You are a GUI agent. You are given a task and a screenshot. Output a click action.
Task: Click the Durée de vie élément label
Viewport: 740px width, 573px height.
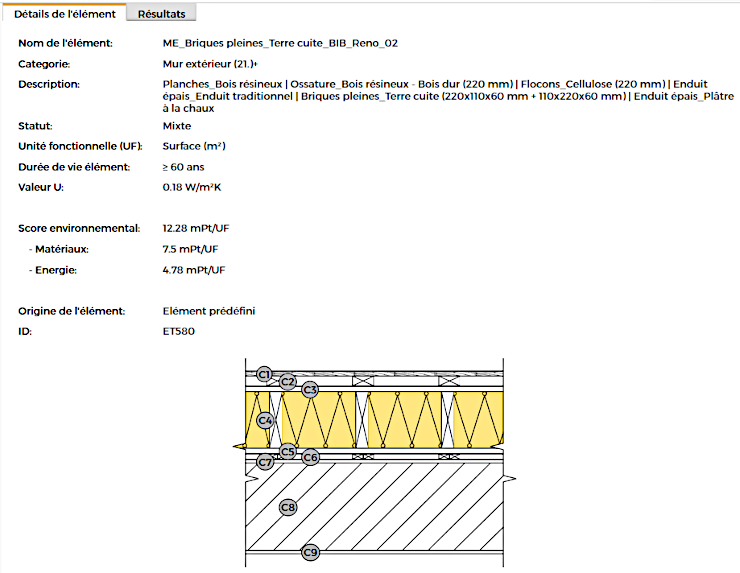[74, 167]
